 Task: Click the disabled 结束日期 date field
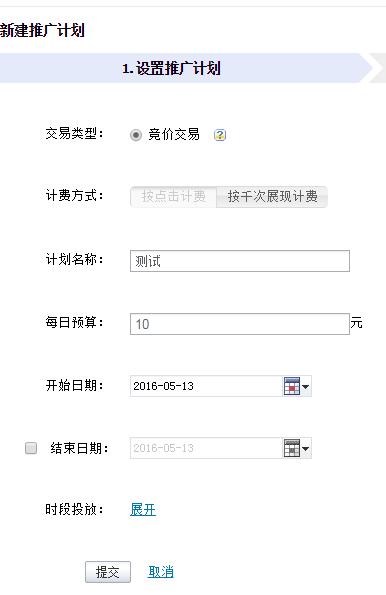coord(206,448)
